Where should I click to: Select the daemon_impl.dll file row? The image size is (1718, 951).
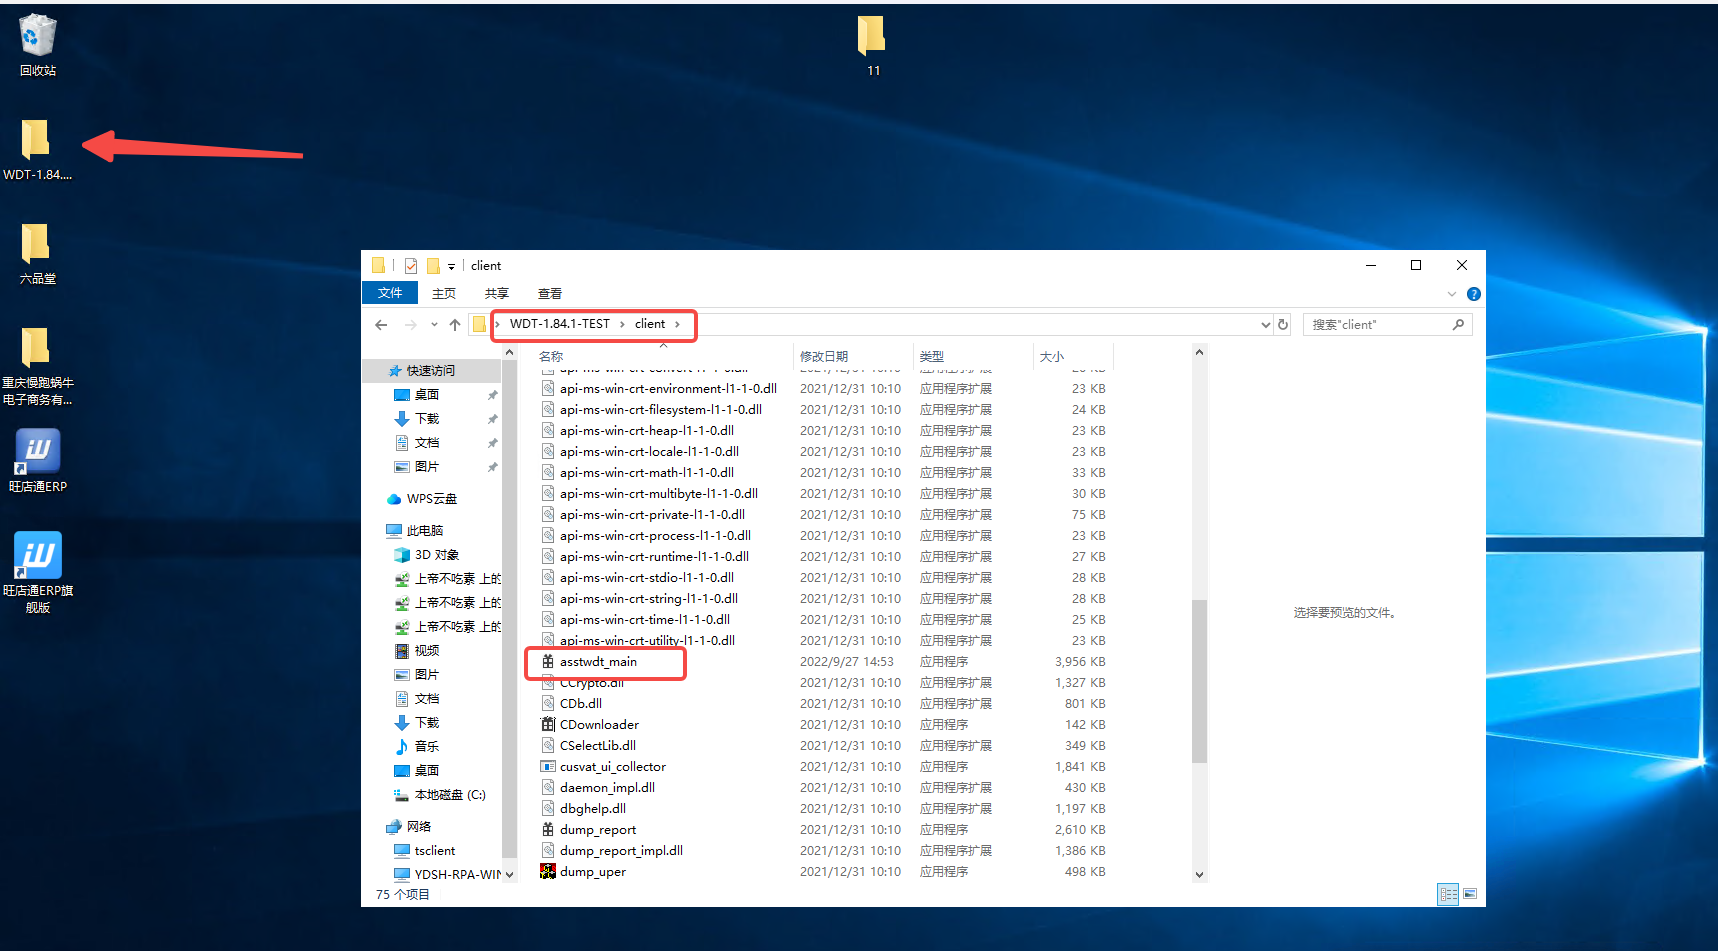(823, 788)
